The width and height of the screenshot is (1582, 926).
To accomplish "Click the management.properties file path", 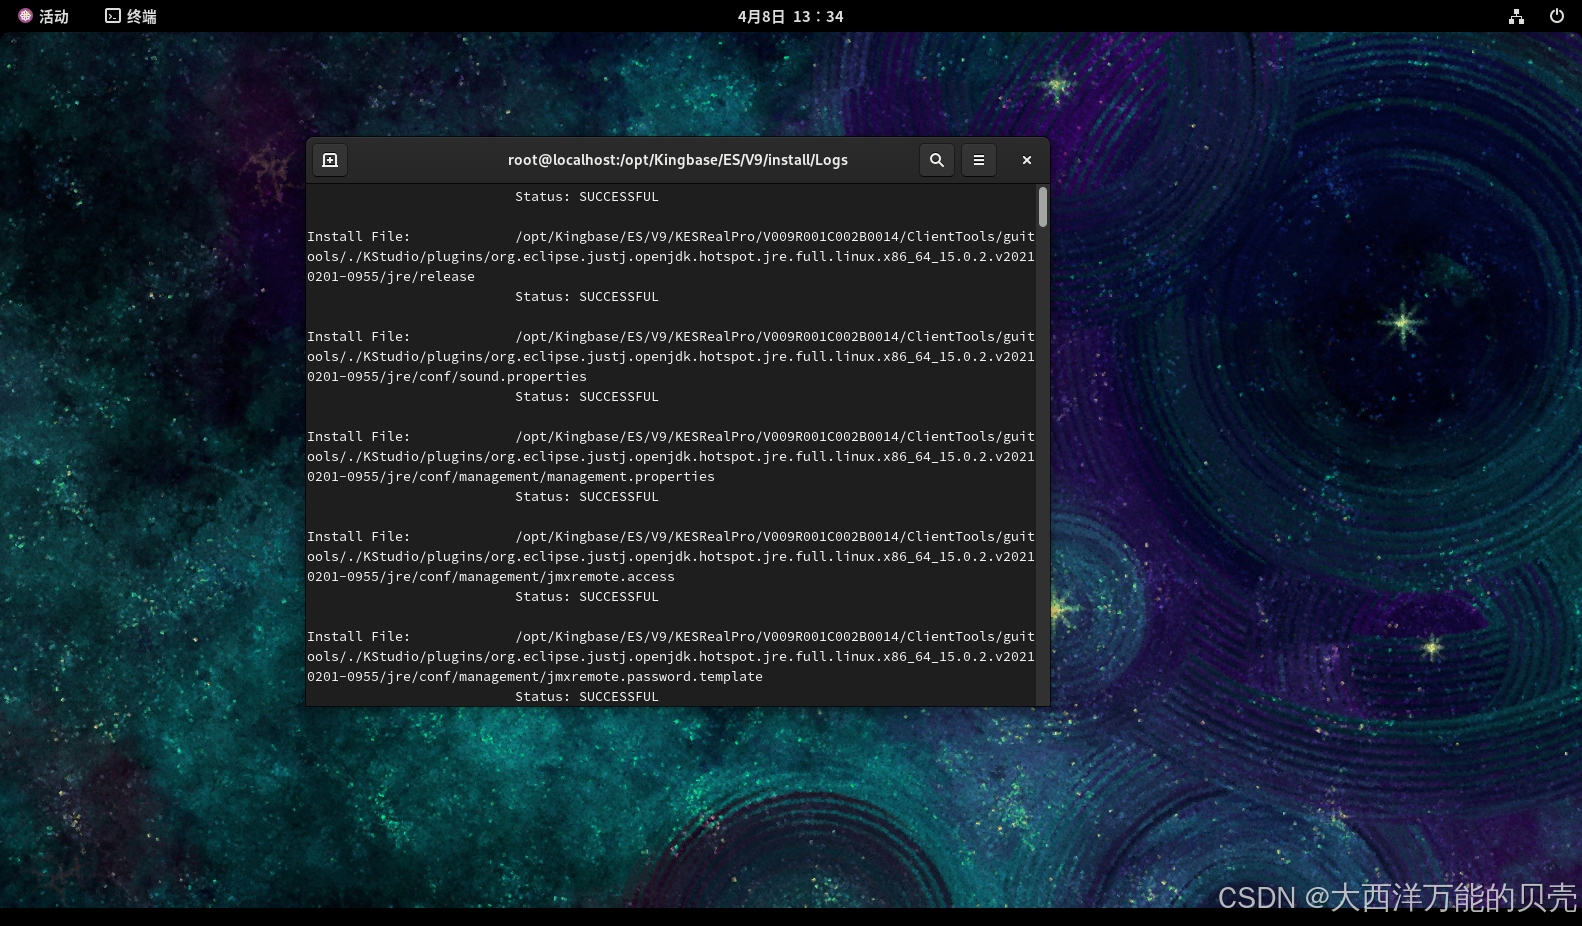I will (x=671, y=457).
